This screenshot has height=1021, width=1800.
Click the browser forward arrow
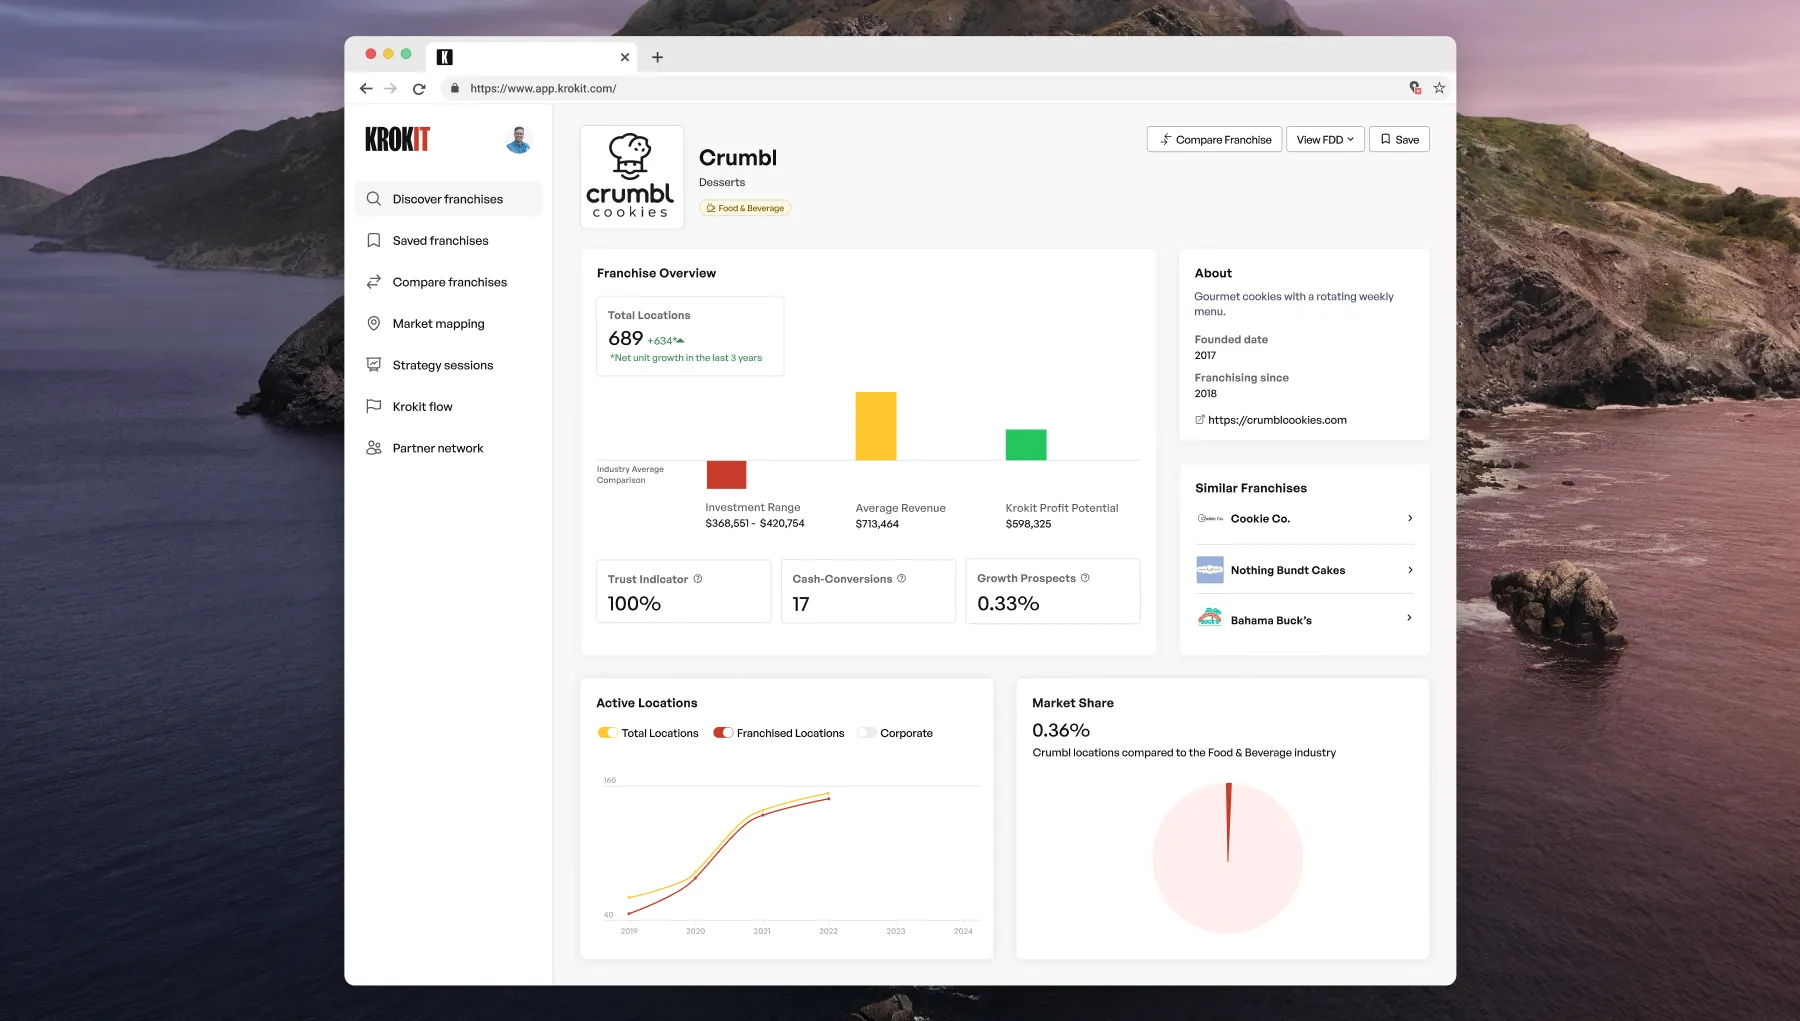[391, 88]
